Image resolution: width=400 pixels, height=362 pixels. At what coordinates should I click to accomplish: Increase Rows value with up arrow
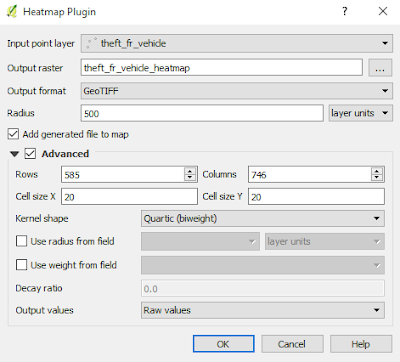(190, 171)
